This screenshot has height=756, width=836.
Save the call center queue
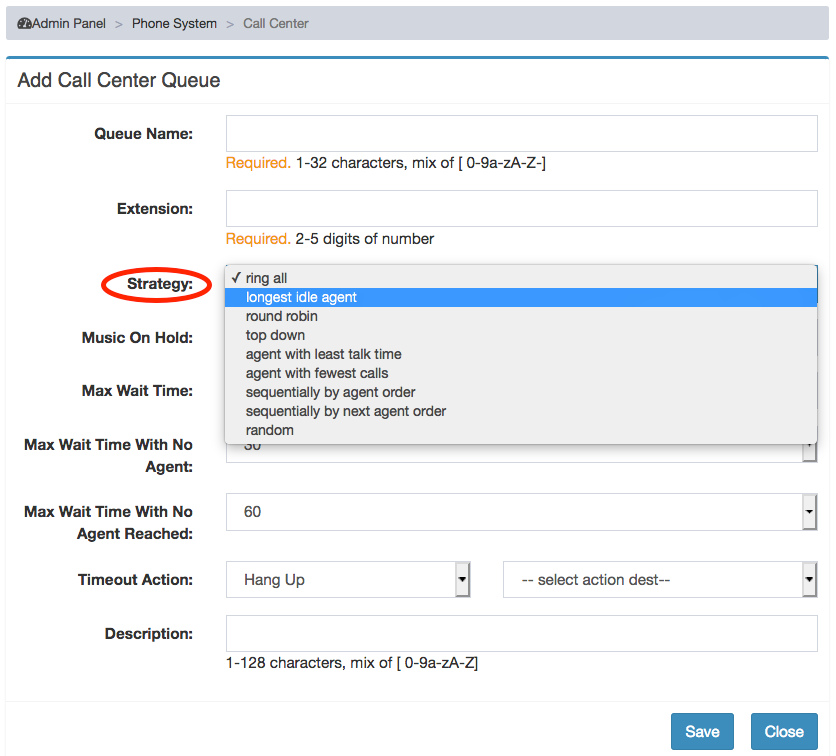(702, 731)
